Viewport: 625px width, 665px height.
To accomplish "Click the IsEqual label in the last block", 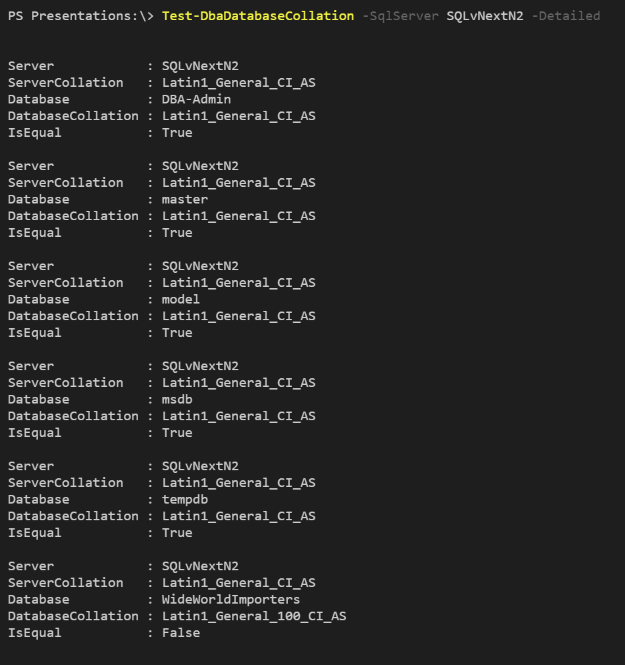I will click(x=35, y=633).
